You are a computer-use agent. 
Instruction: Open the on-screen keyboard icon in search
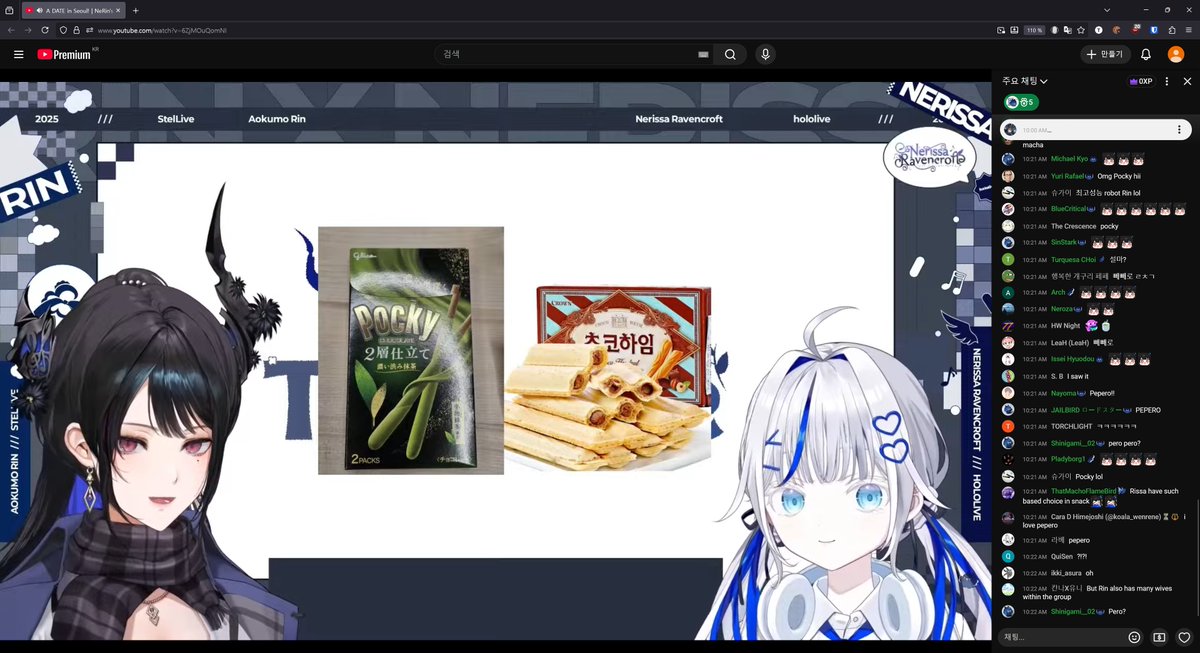[703, 54]
